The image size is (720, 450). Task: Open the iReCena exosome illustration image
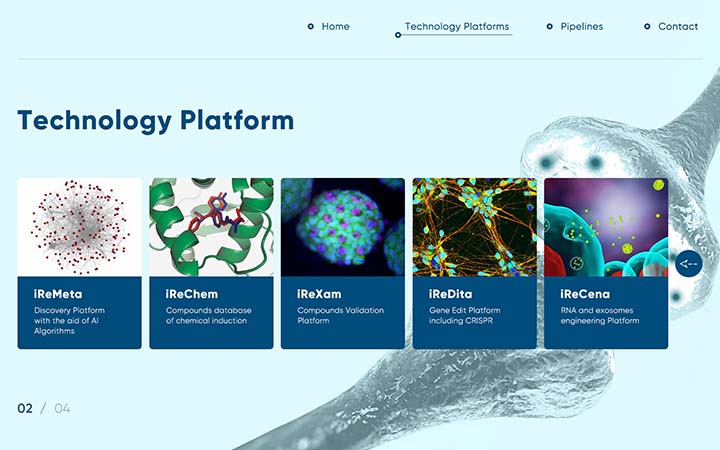606,227
